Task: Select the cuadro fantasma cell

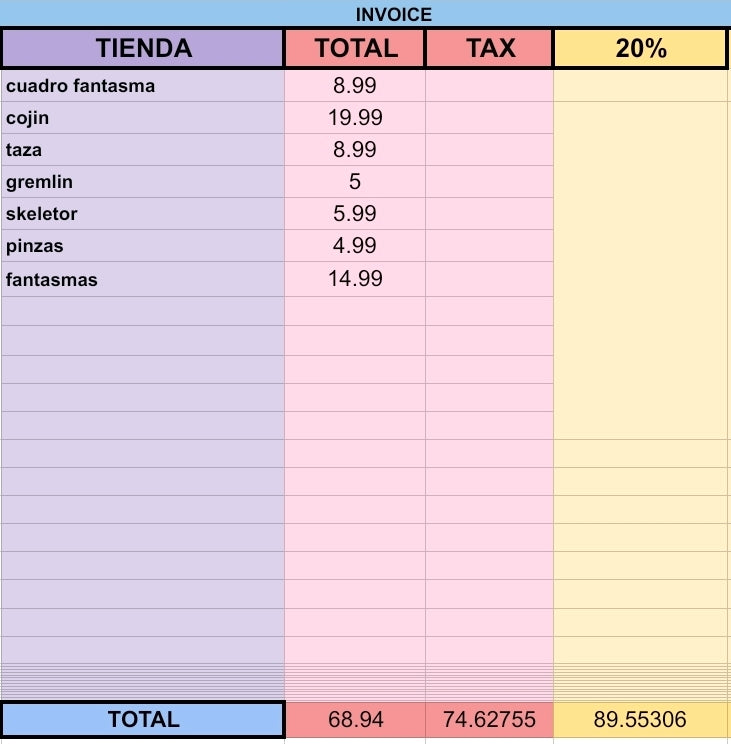Action: point(143,86)
